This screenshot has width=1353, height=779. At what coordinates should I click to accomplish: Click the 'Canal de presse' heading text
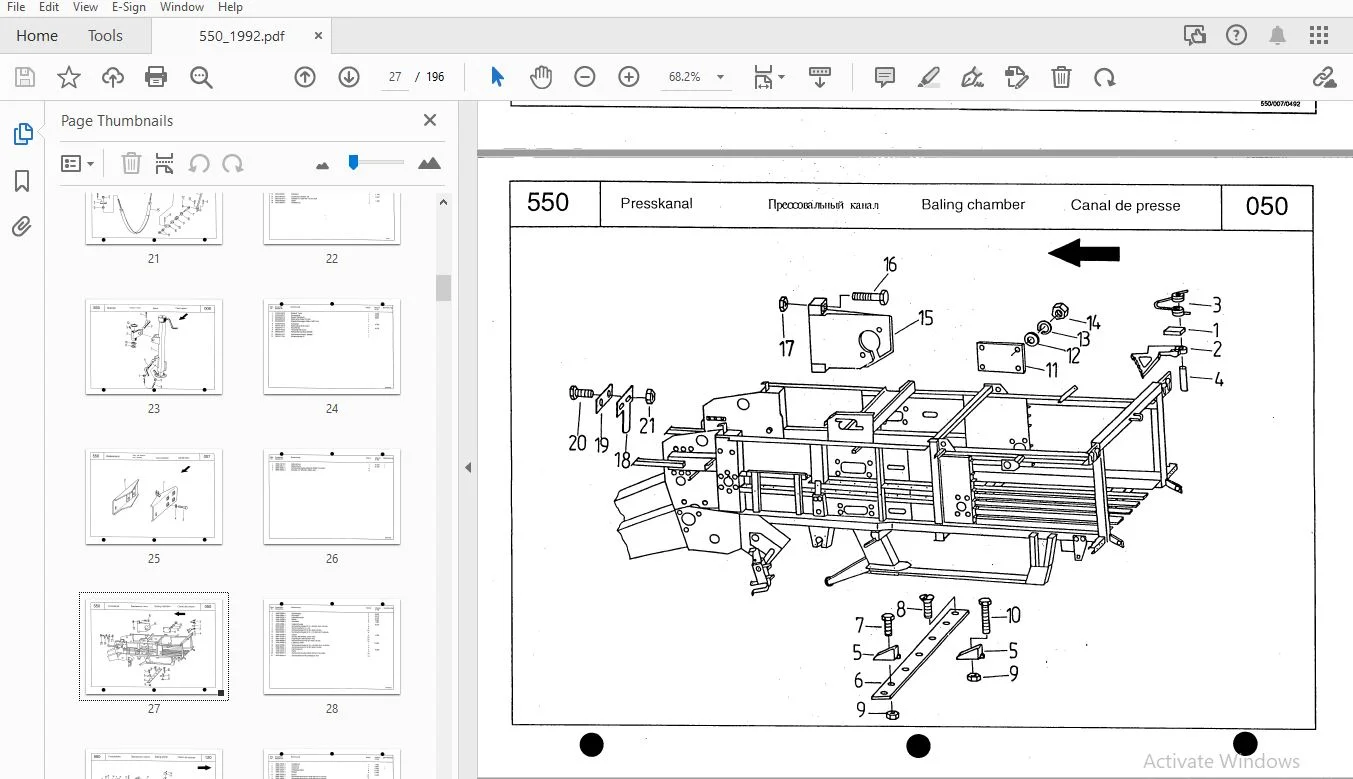(1125, 205)
